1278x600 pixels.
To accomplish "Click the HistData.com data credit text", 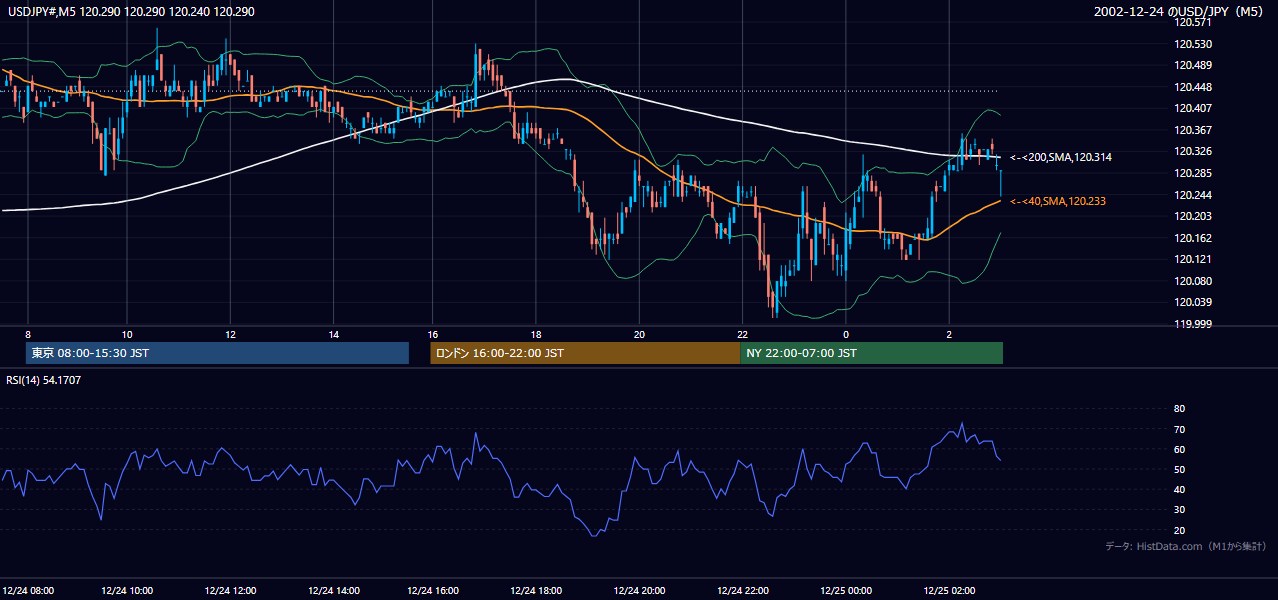I will tap(1185, 546).
